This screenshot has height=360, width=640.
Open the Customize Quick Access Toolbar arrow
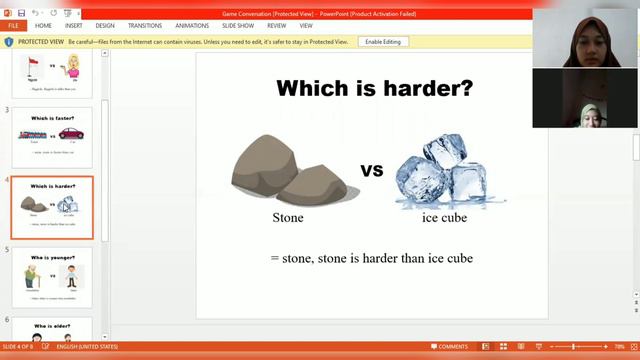pyautogui.click(x=78, y=14)
